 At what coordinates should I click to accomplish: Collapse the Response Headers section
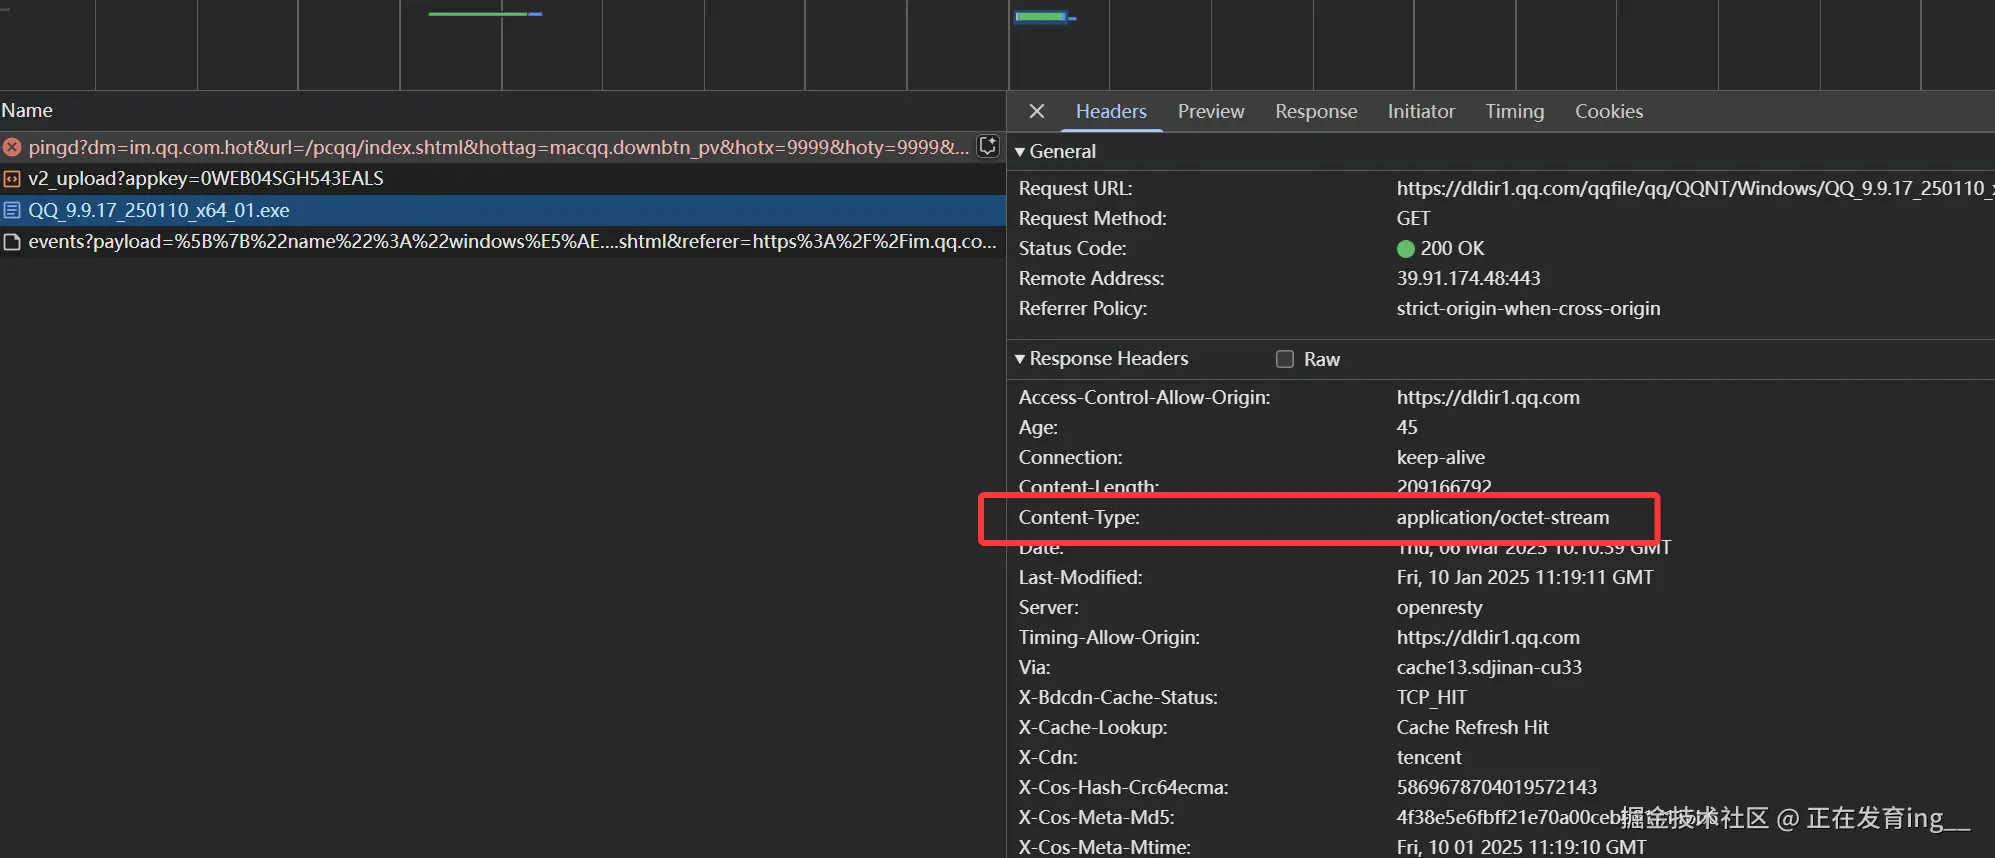(1020, 359)
